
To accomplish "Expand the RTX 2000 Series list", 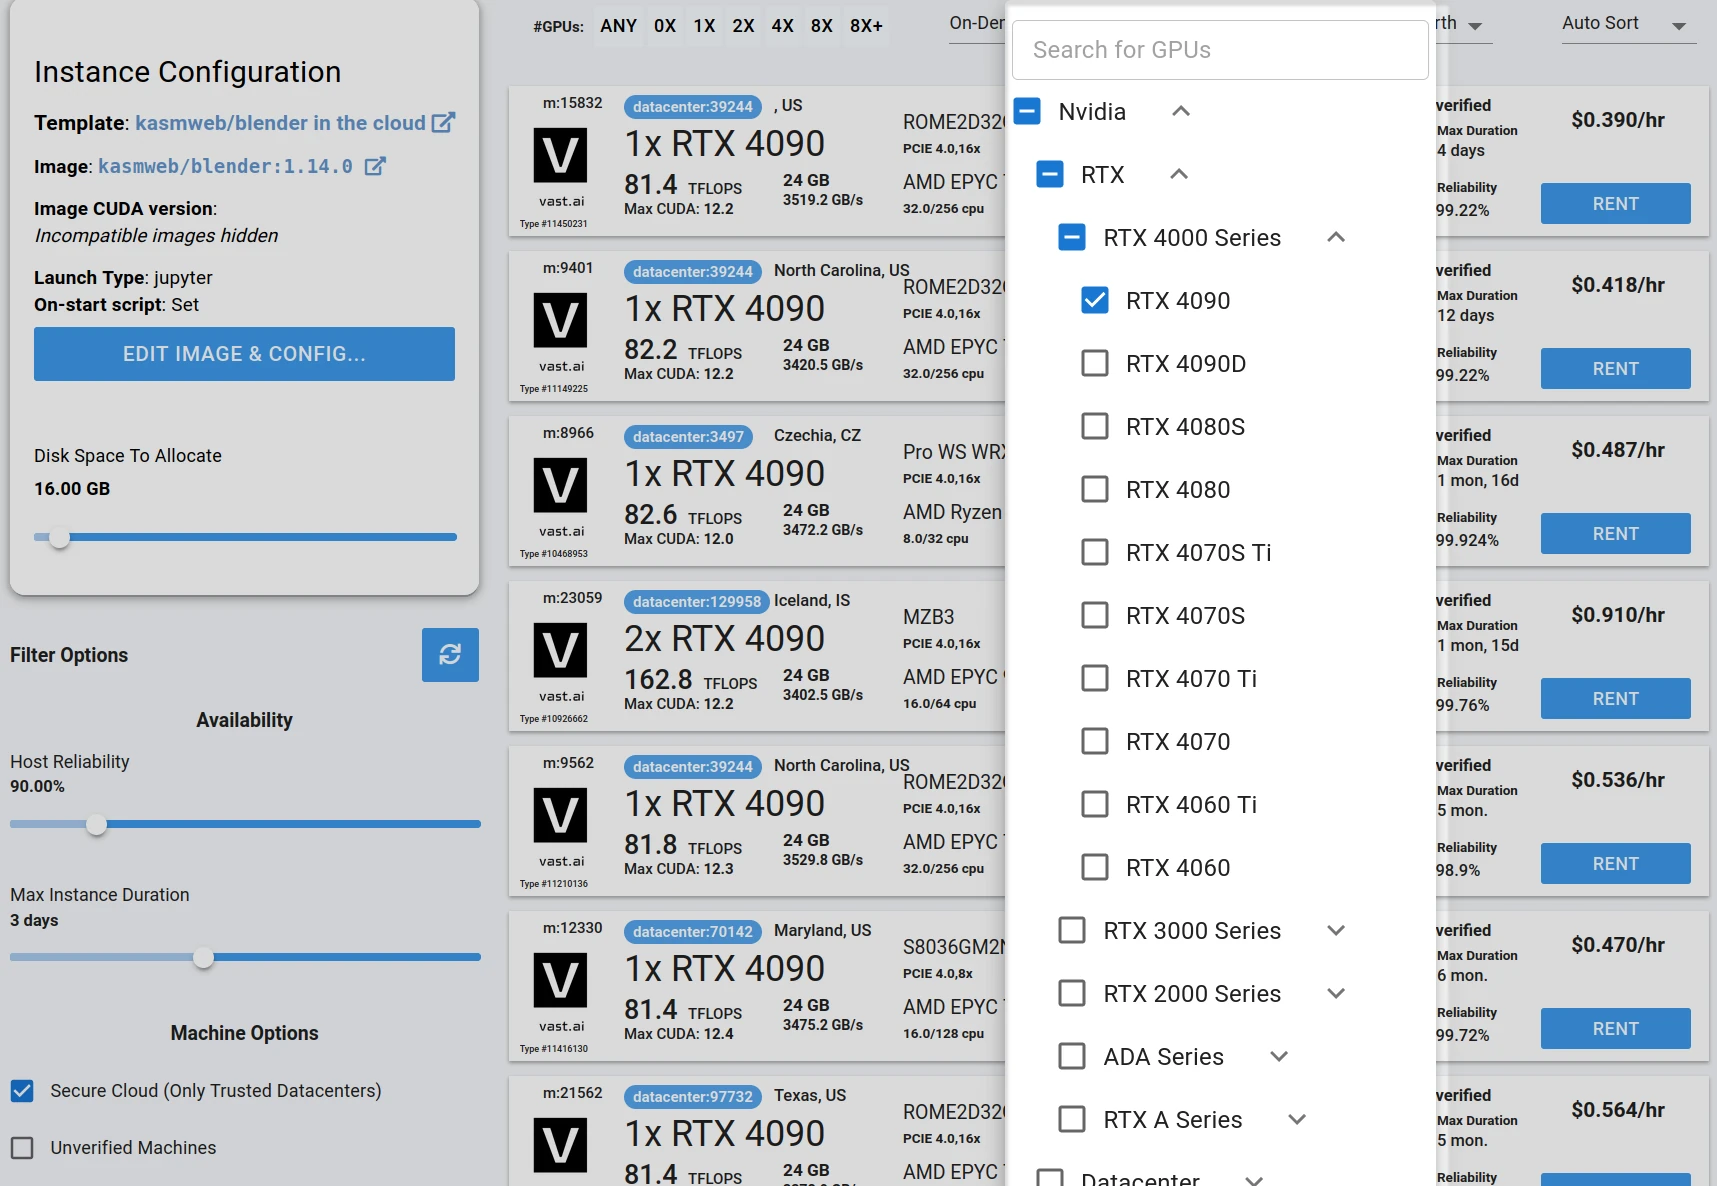I will (1336, 993).
